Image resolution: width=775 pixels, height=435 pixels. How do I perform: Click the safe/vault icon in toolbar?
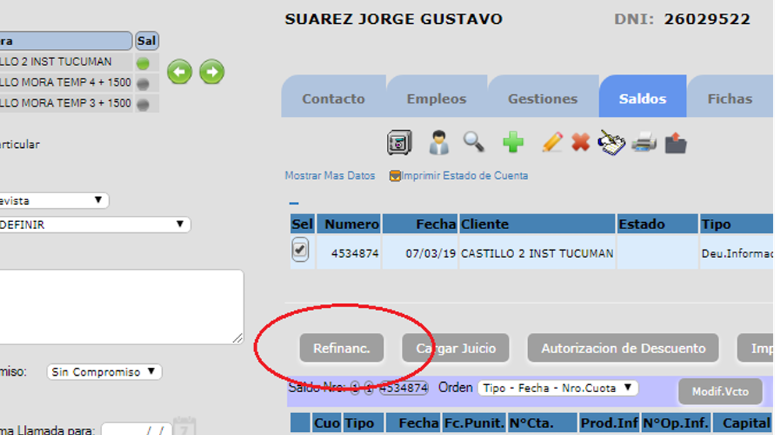point(400,143)
